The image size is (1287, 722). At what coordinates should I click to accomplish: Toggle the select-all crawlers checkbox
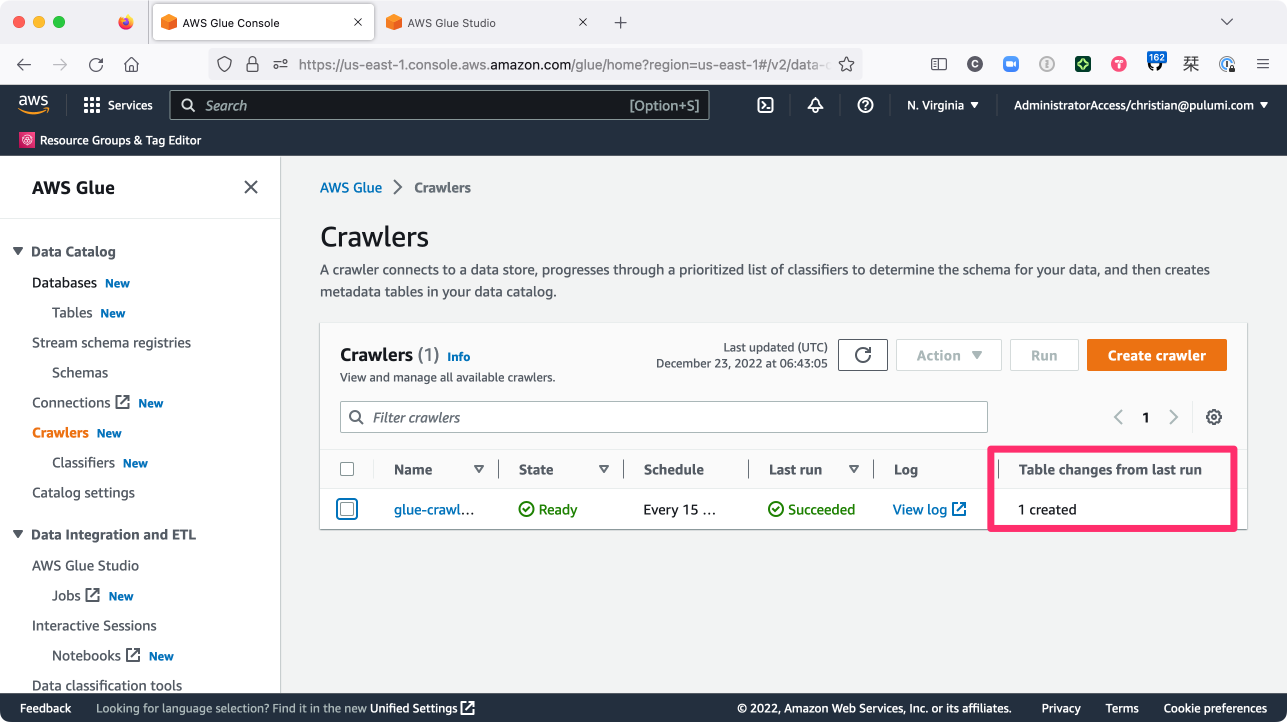347,469
